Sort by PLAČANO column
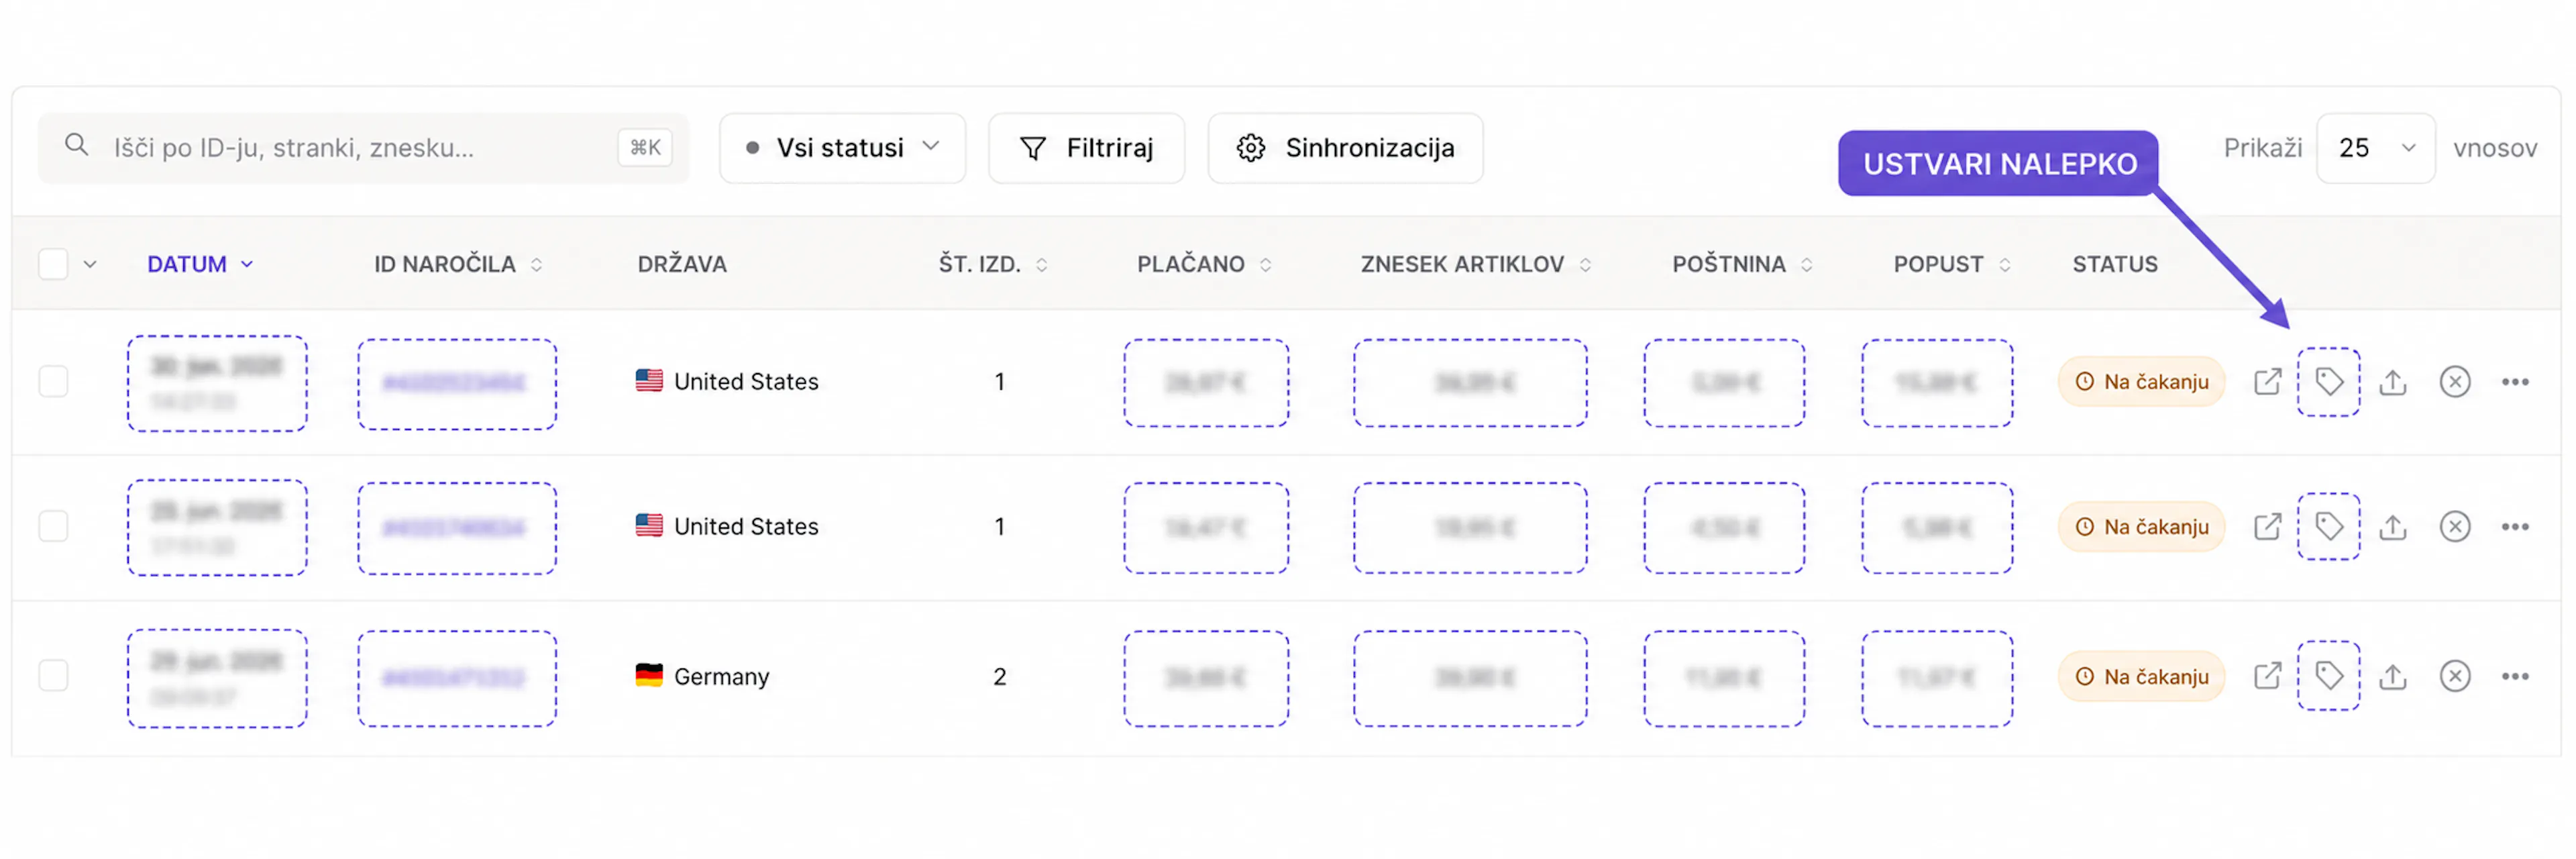 [x=1204, y=264]
